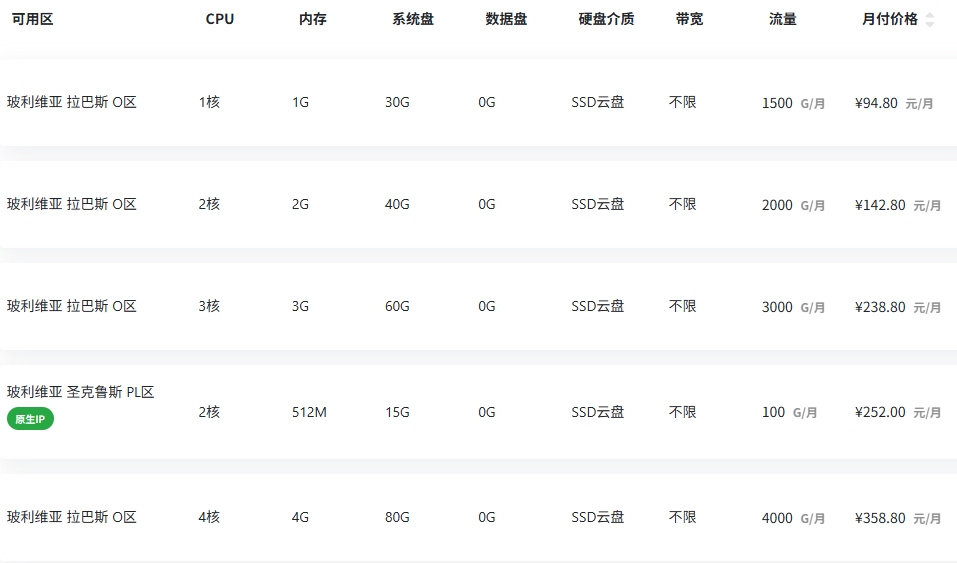Viewport: 957px width, 563px height.
Task: Click the 512M memory cell
Action: [309, 412]
